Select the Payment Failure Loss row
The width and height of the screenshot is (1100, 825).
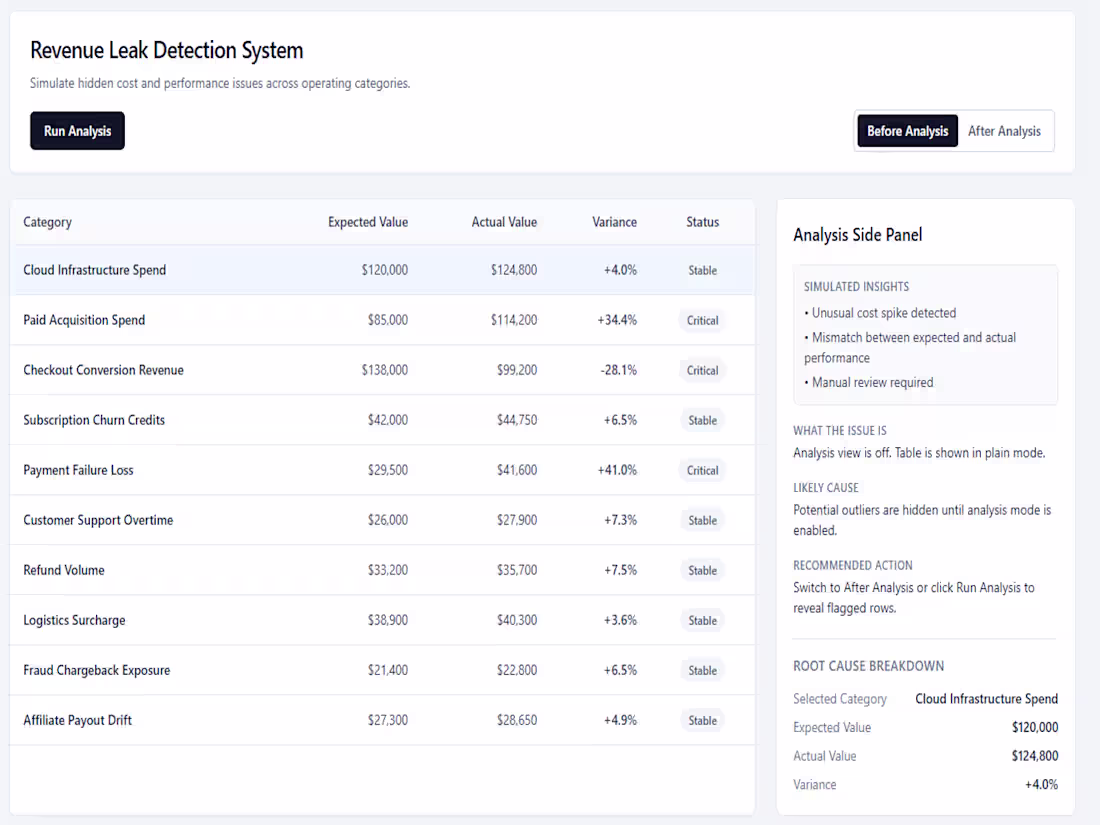(78, 470)
